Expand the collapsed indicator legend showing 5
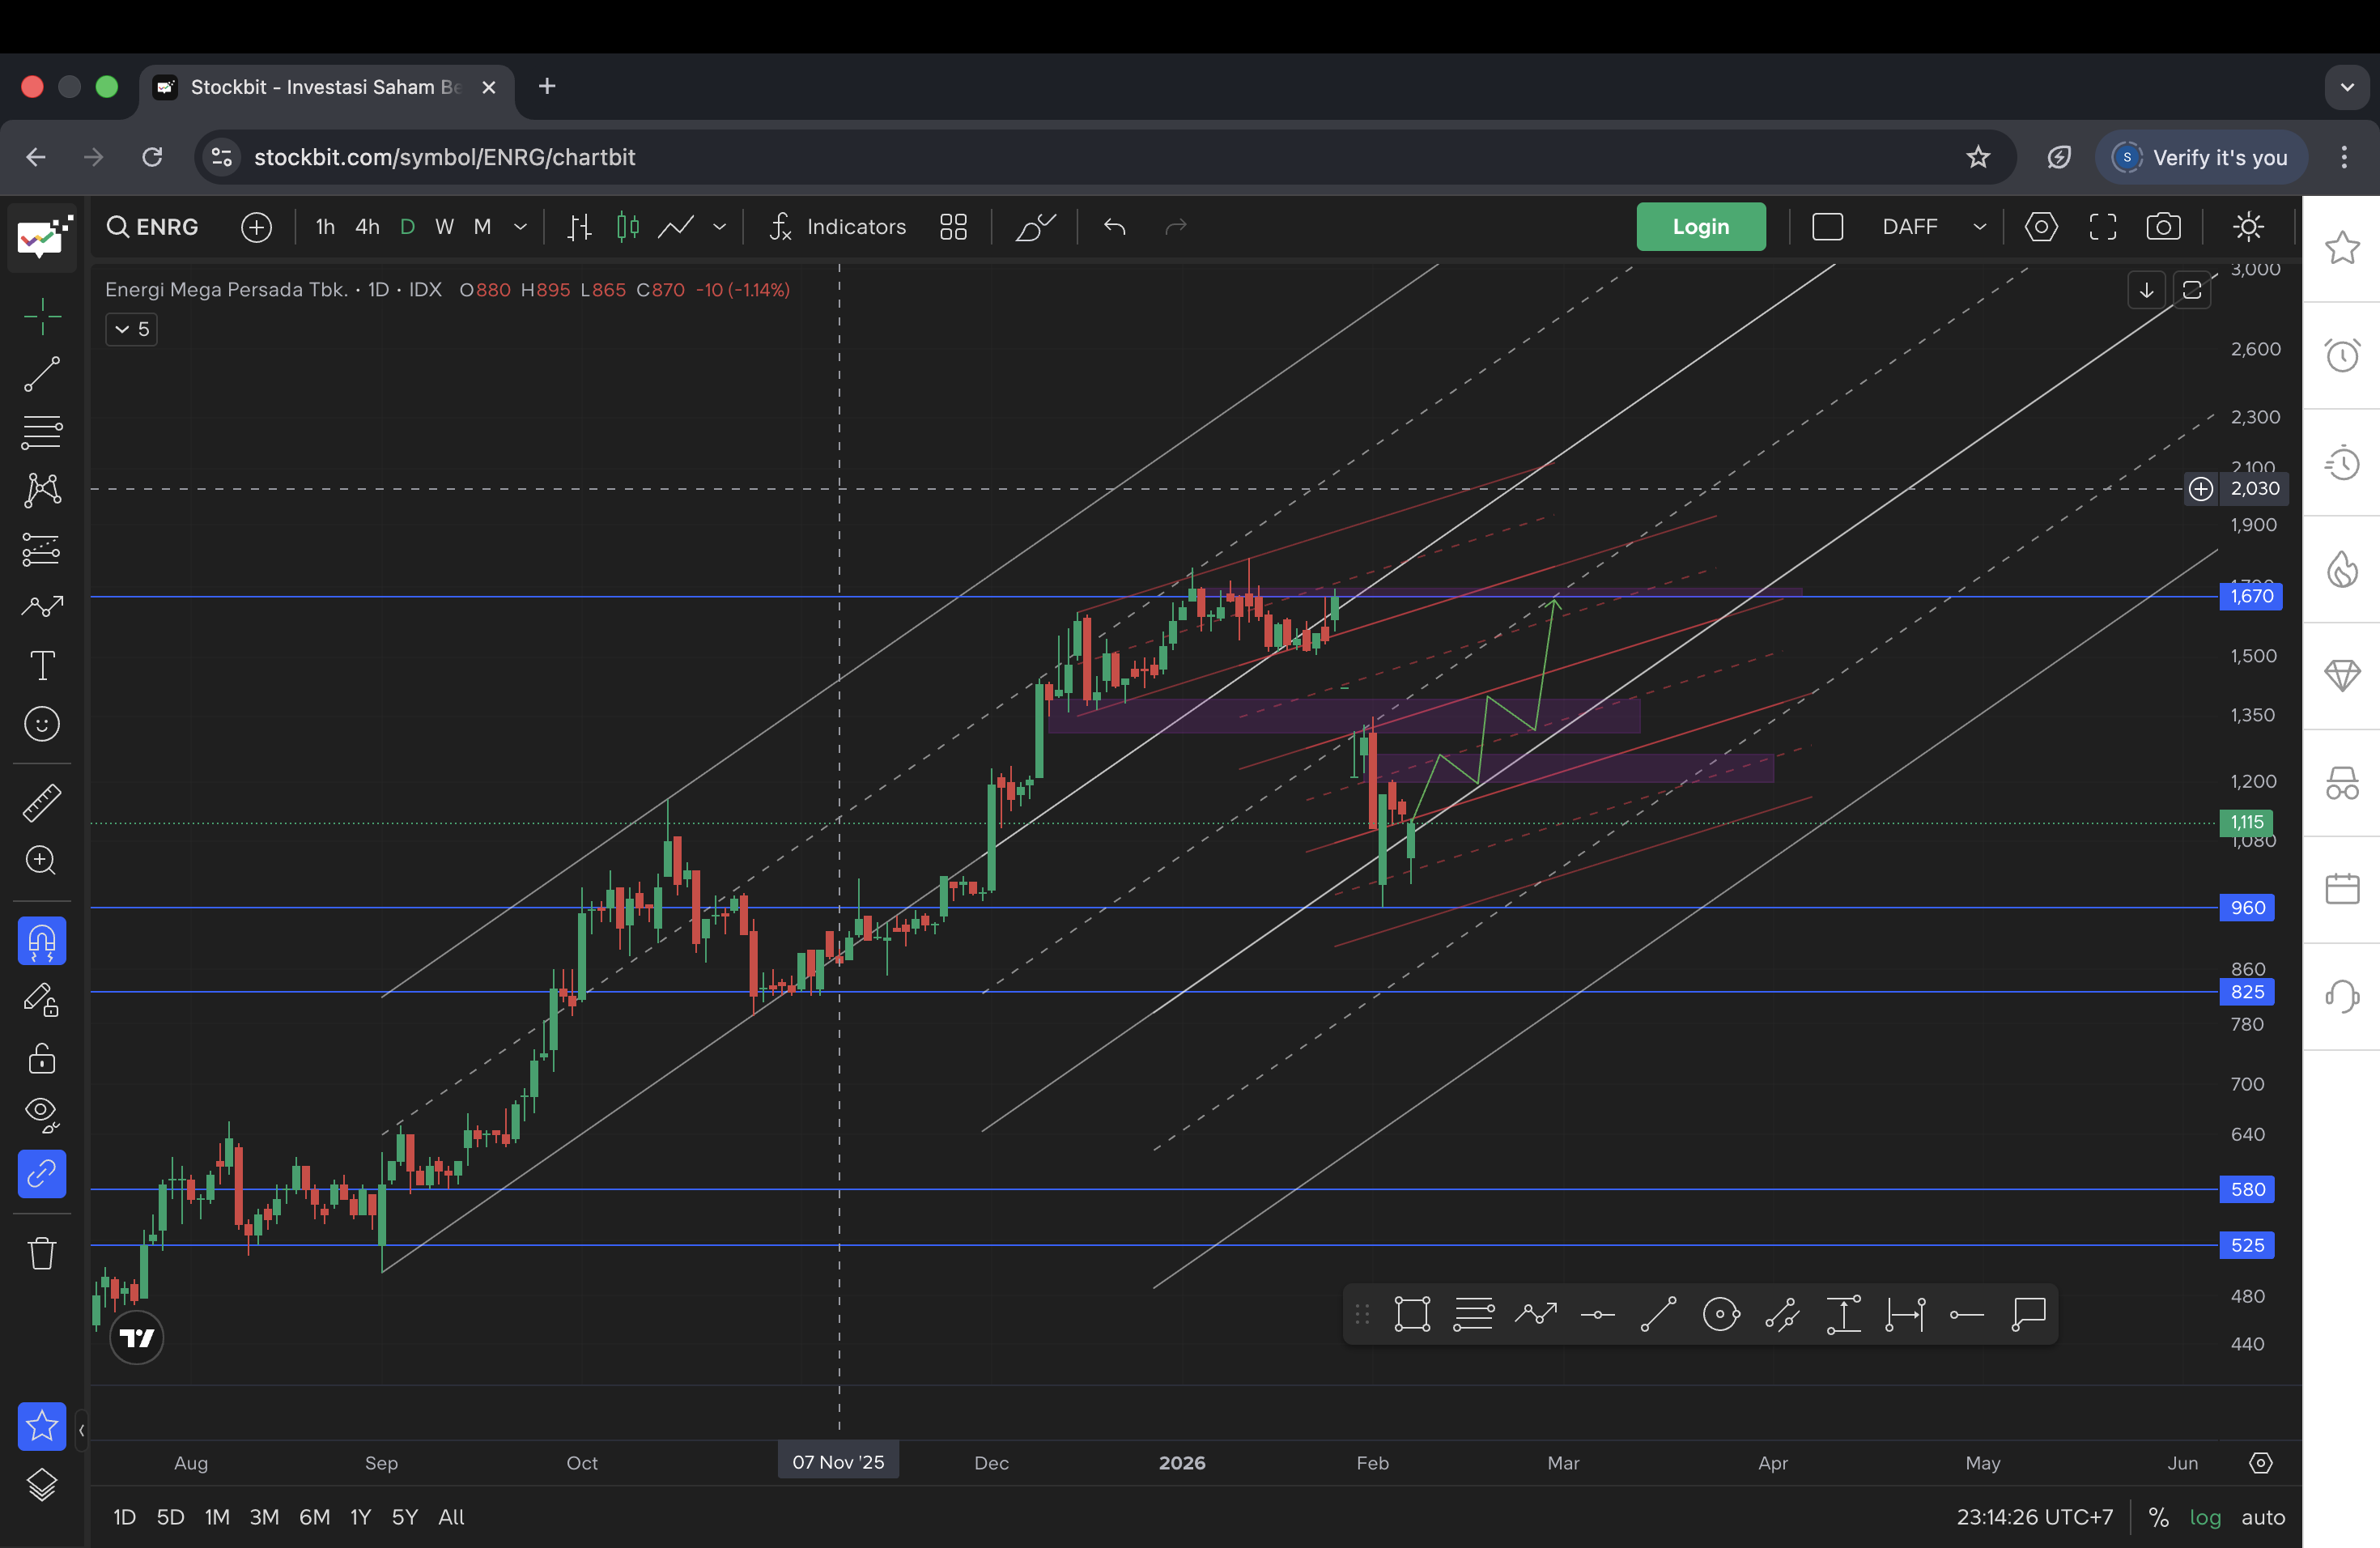This screenshot has height=1548, width=2380. (x=131, y=329)
